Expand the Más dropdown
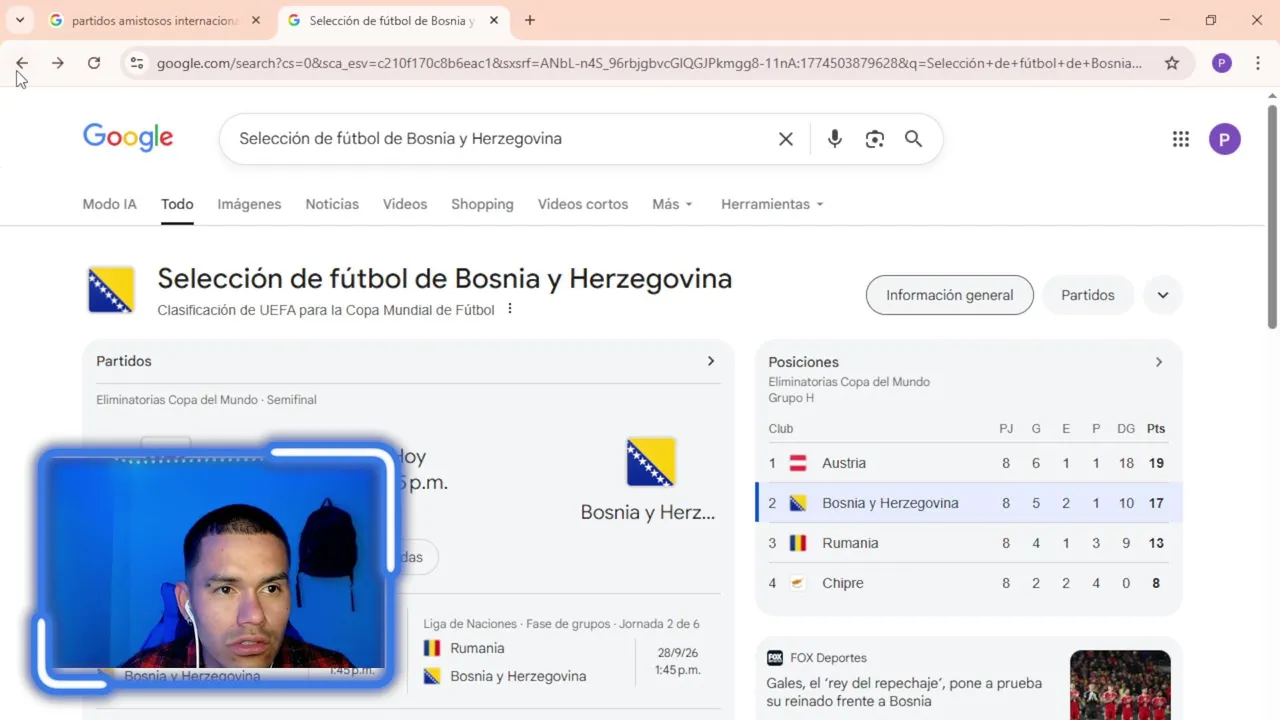1280x720 pixels. [x=672, y=204]
